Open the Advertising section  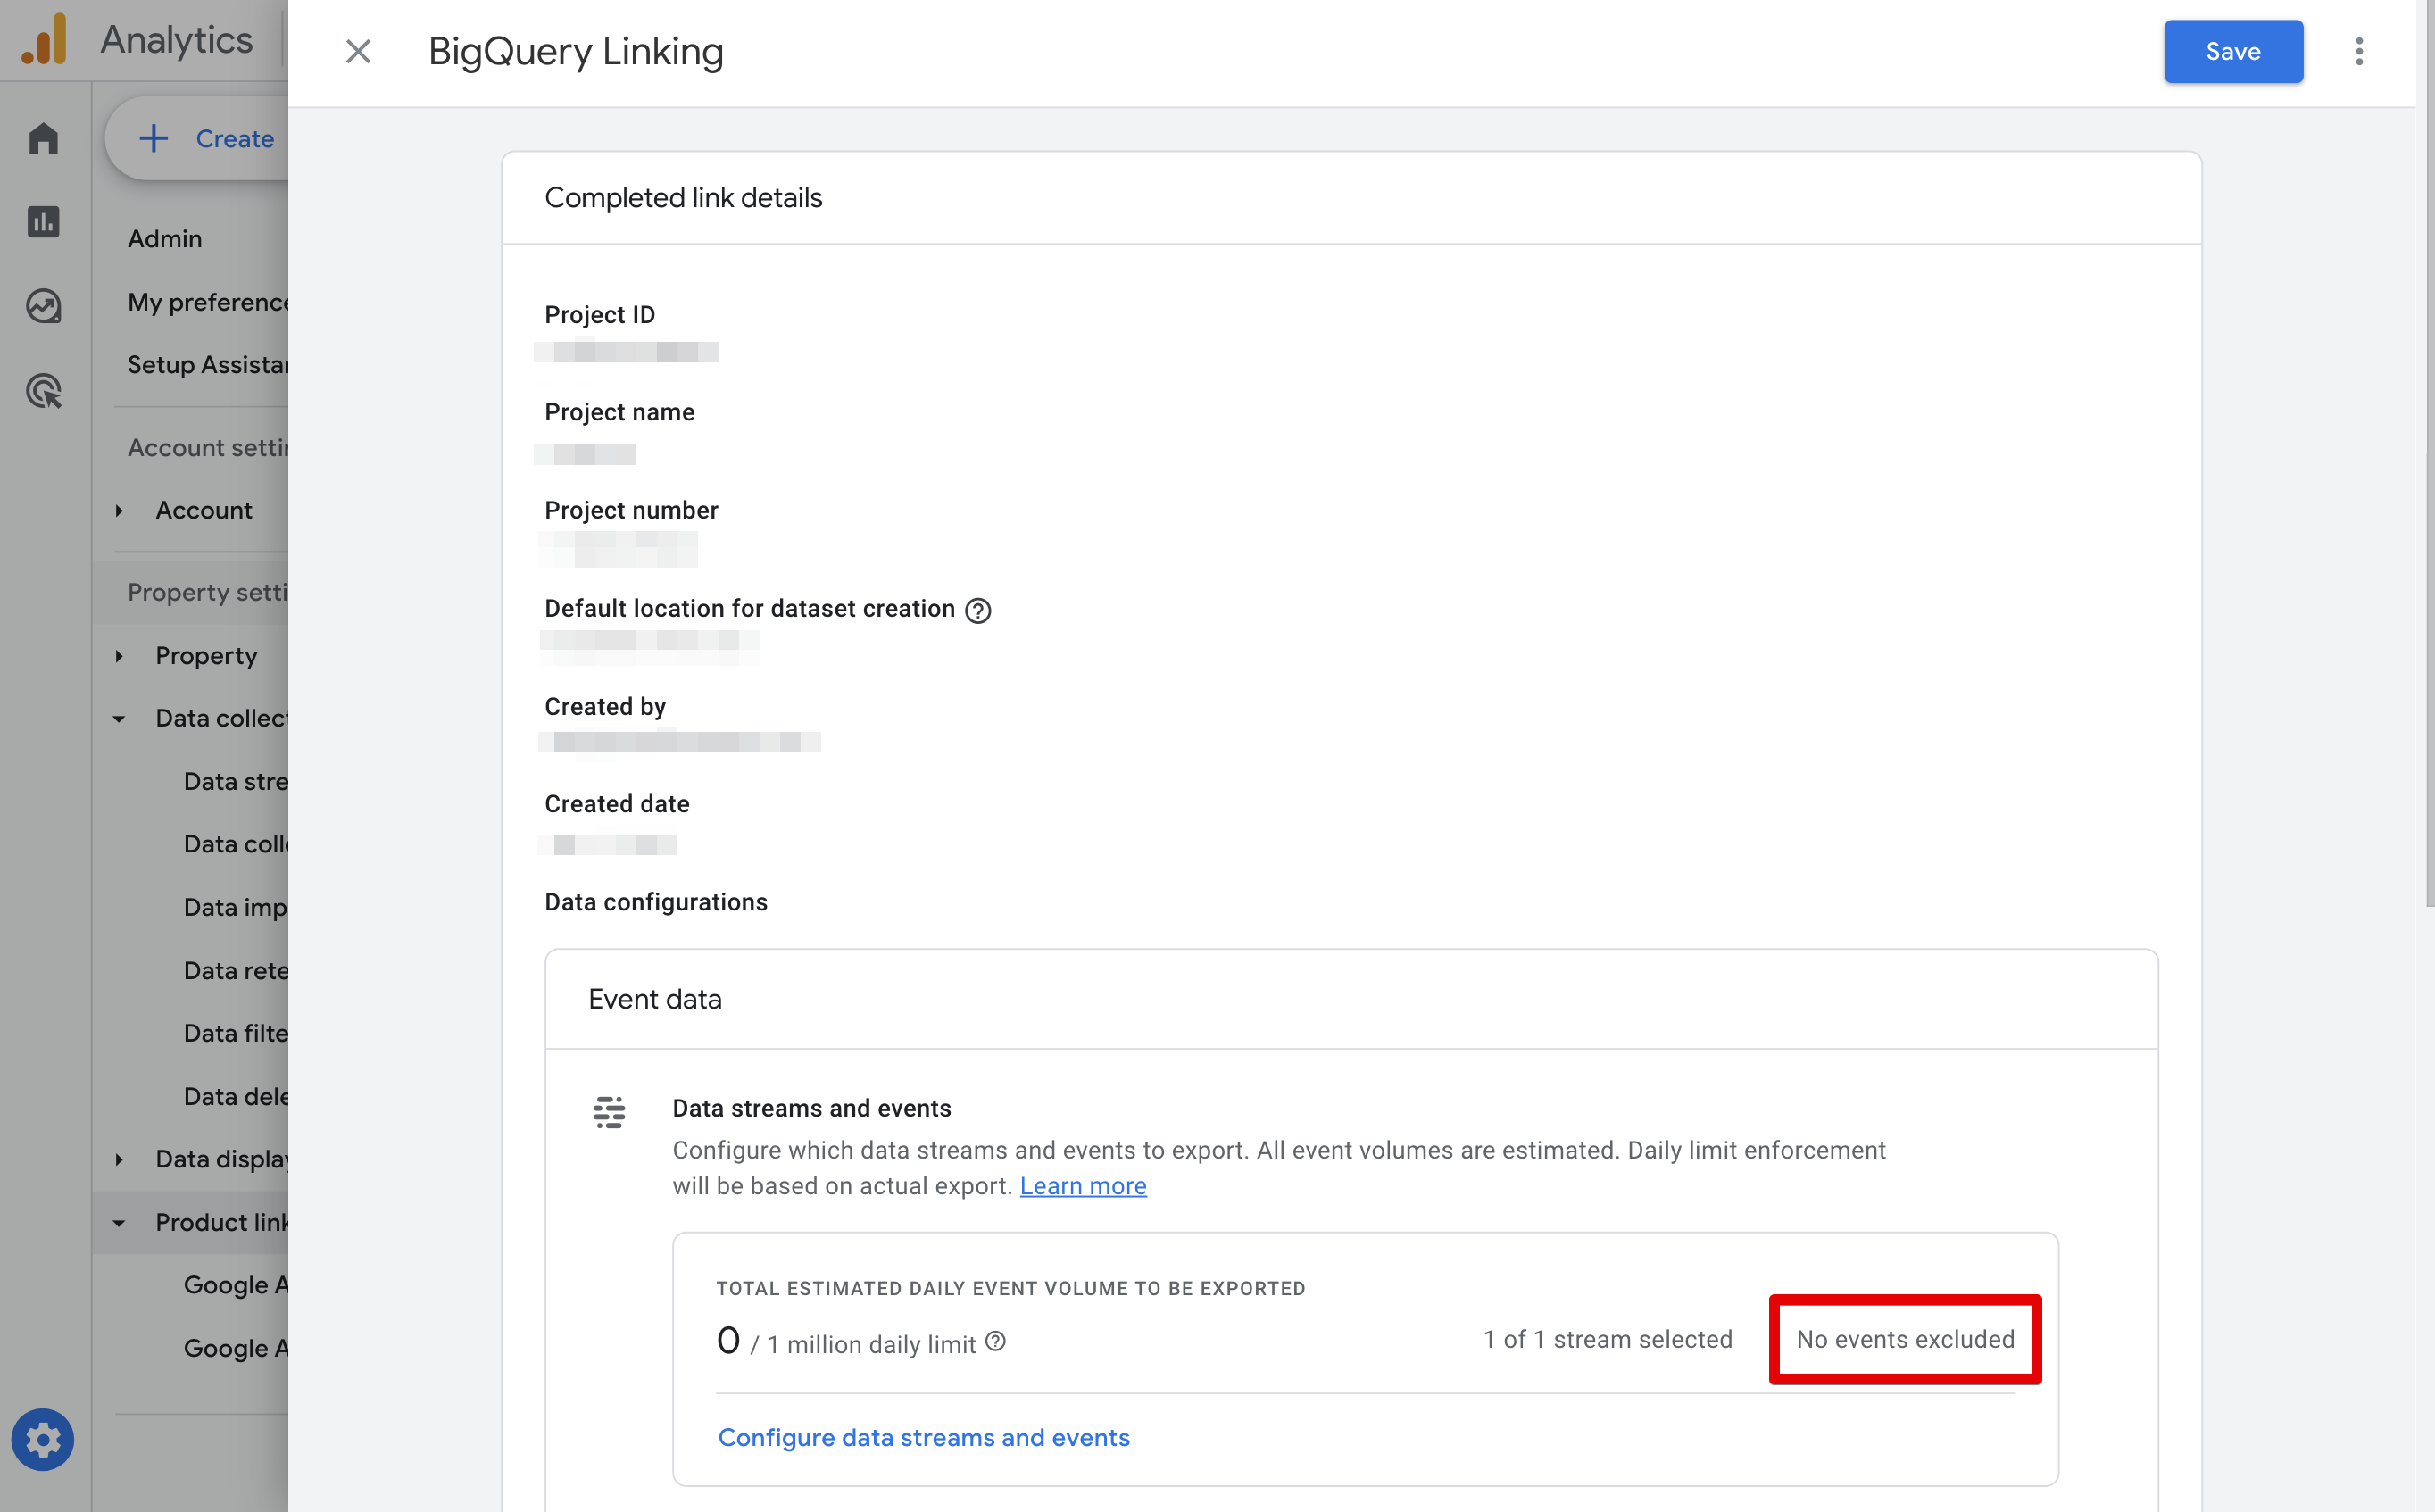43,391
